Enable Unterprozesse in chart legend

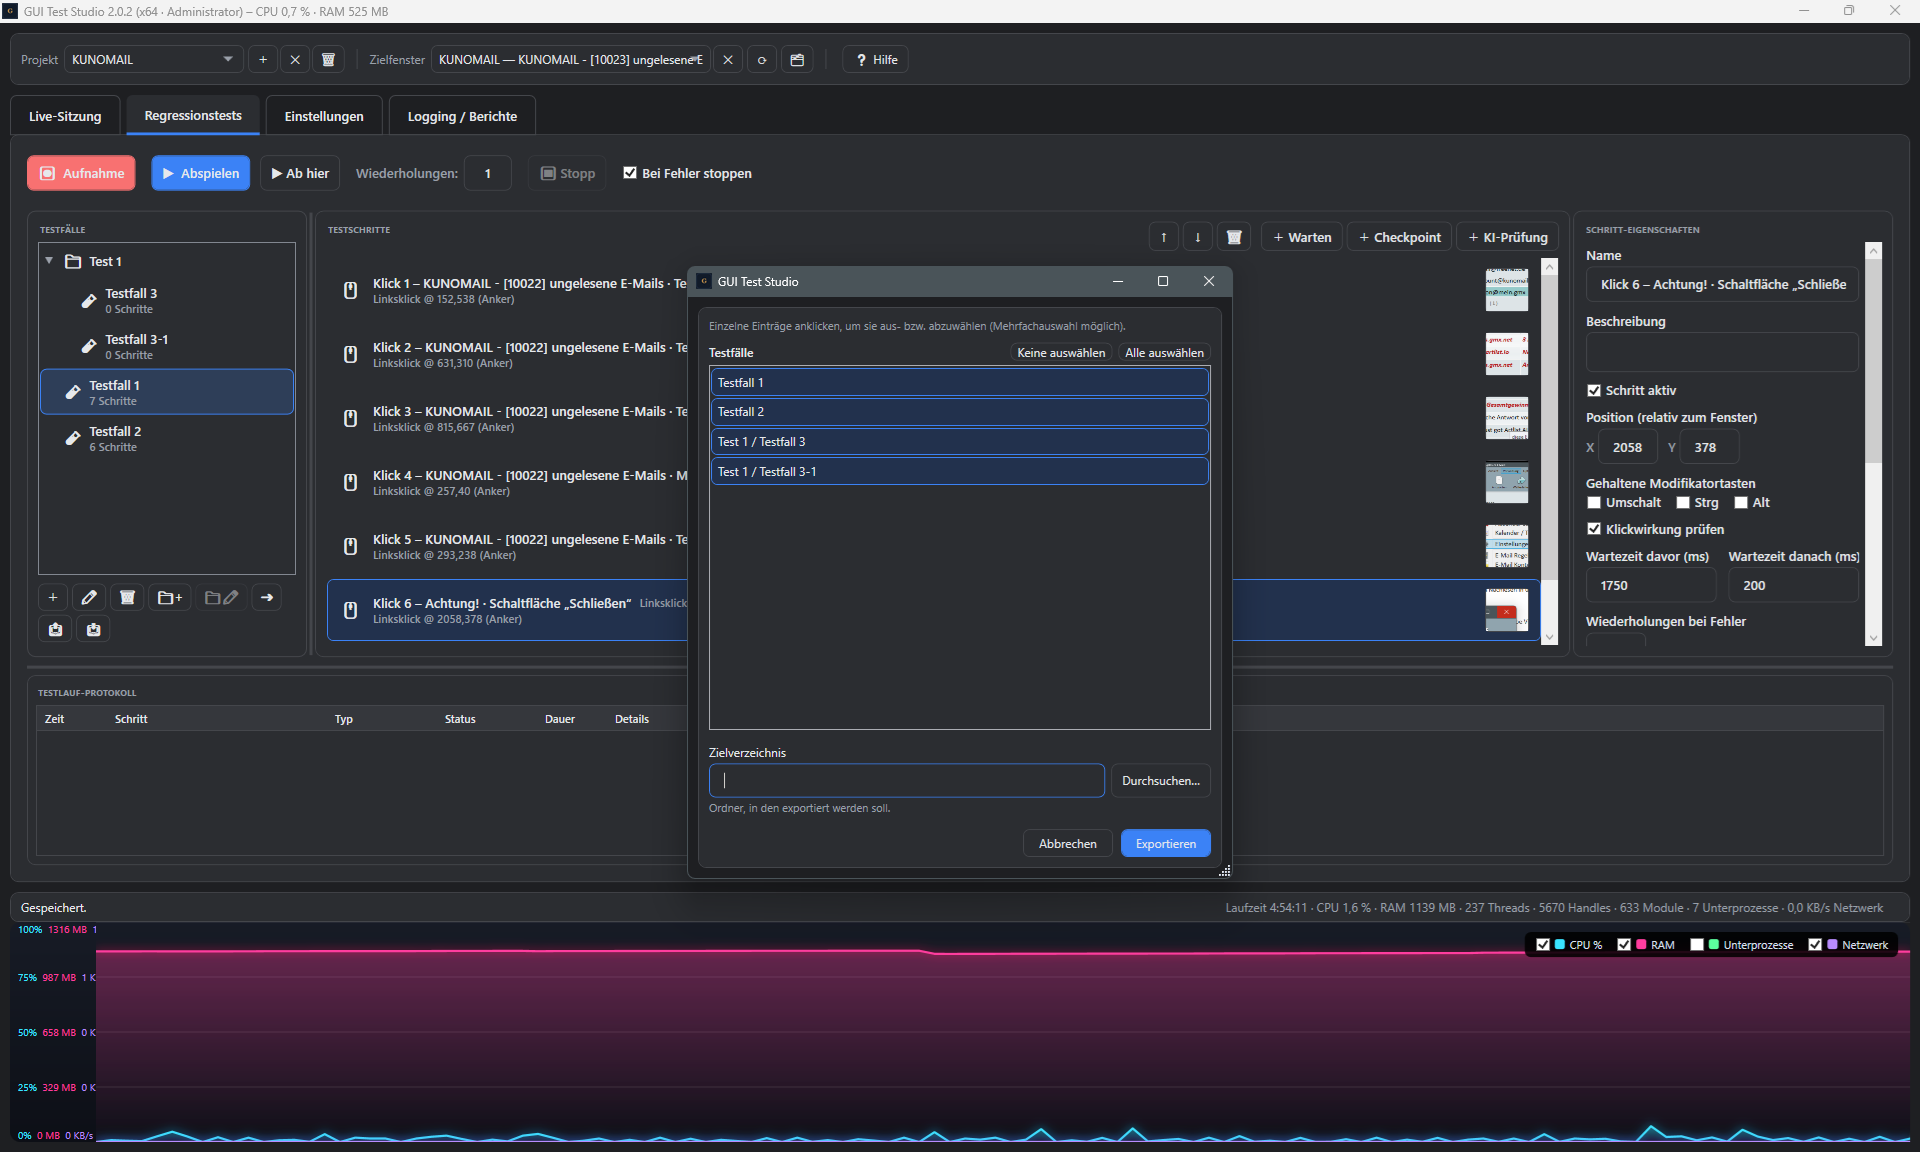pyautogui.click(x=1697, y=945)
